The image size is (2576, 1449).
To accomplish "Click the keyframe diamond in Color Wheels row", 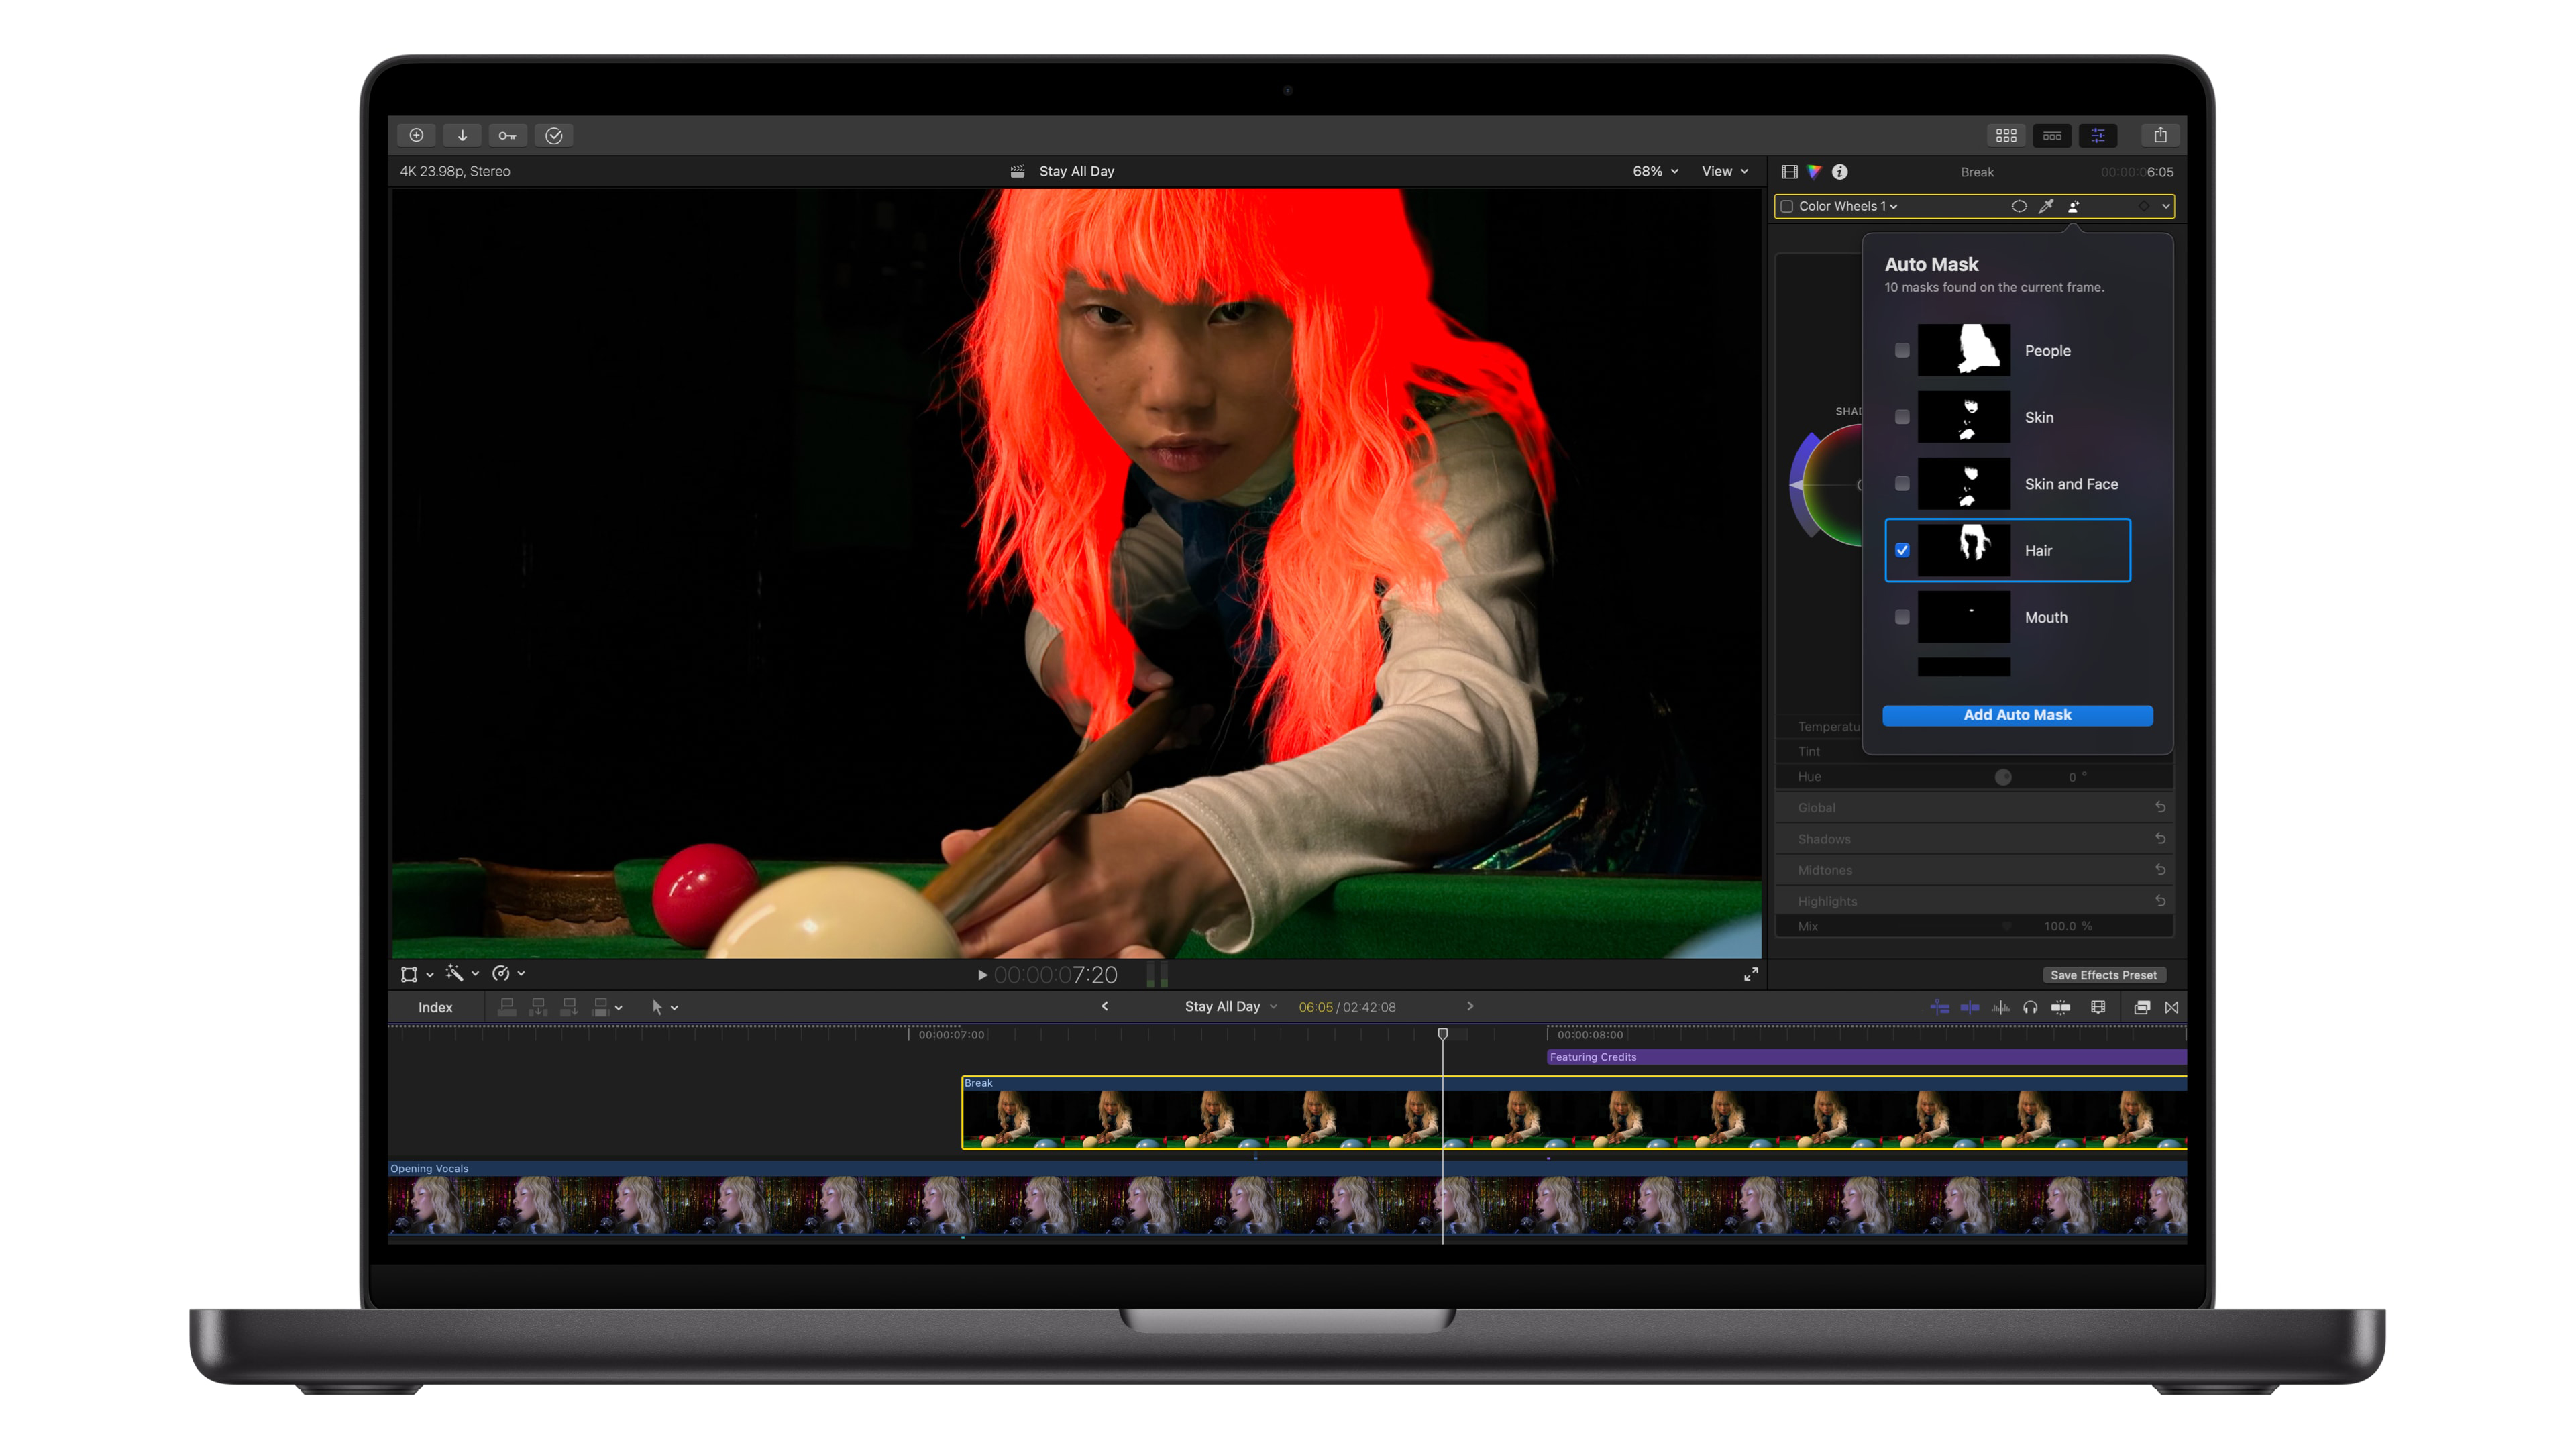I will [x=2143, y=206].
